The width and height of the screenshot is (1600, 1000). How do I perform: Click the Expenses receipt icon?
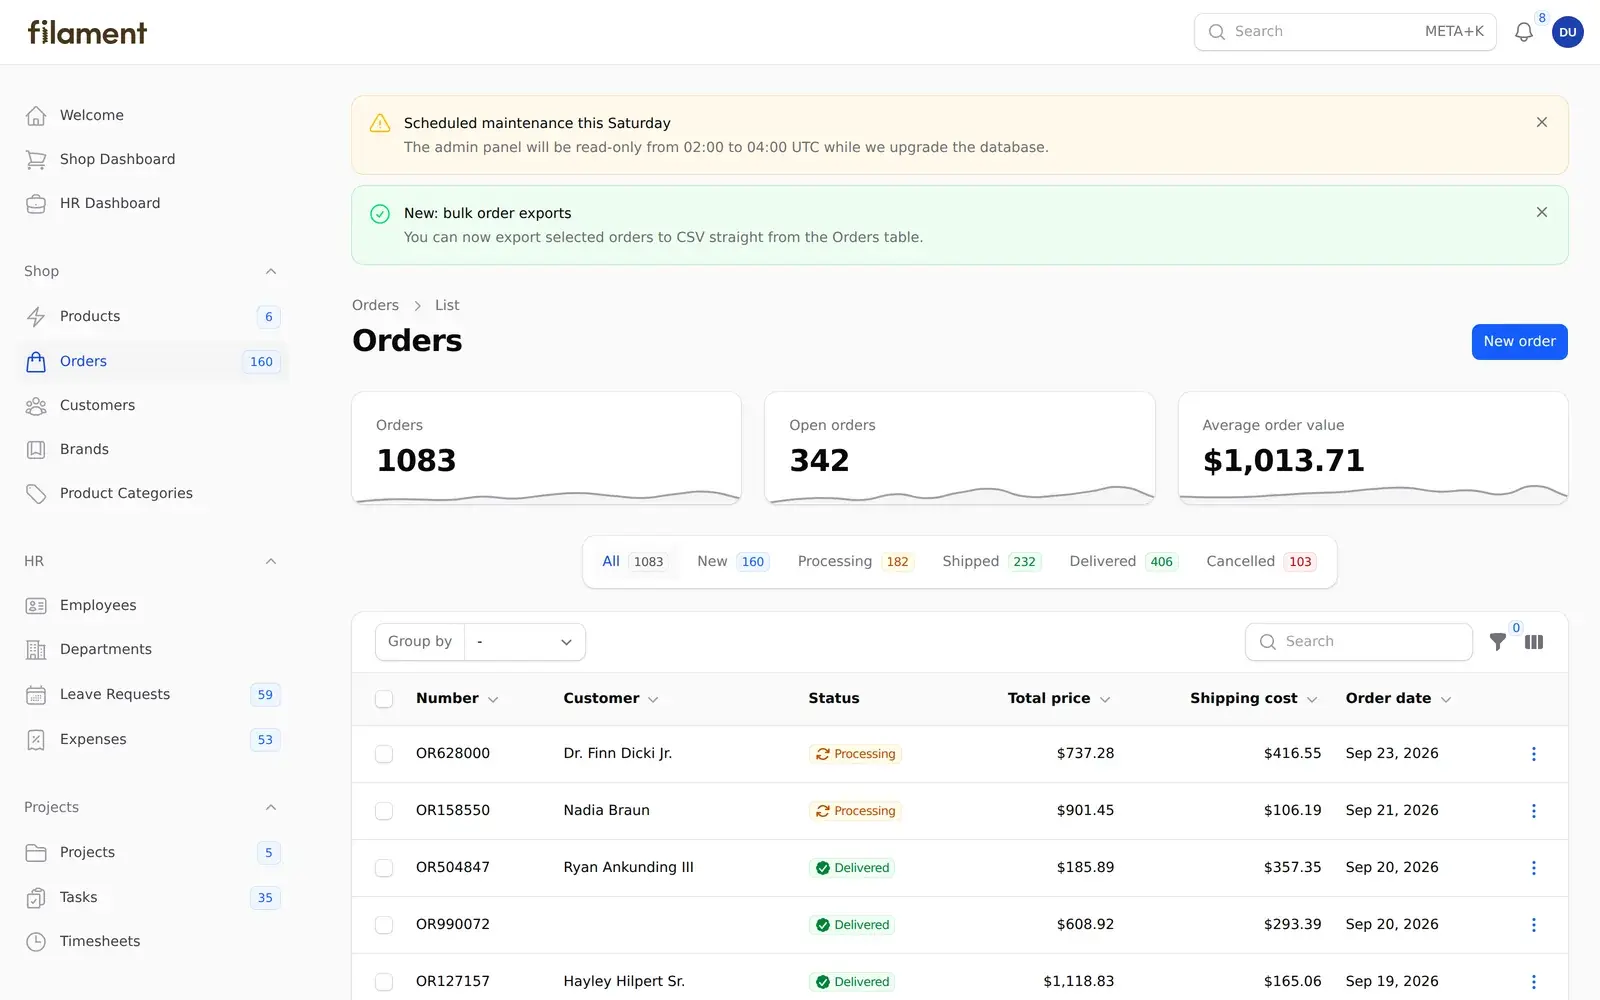point(36,740)
